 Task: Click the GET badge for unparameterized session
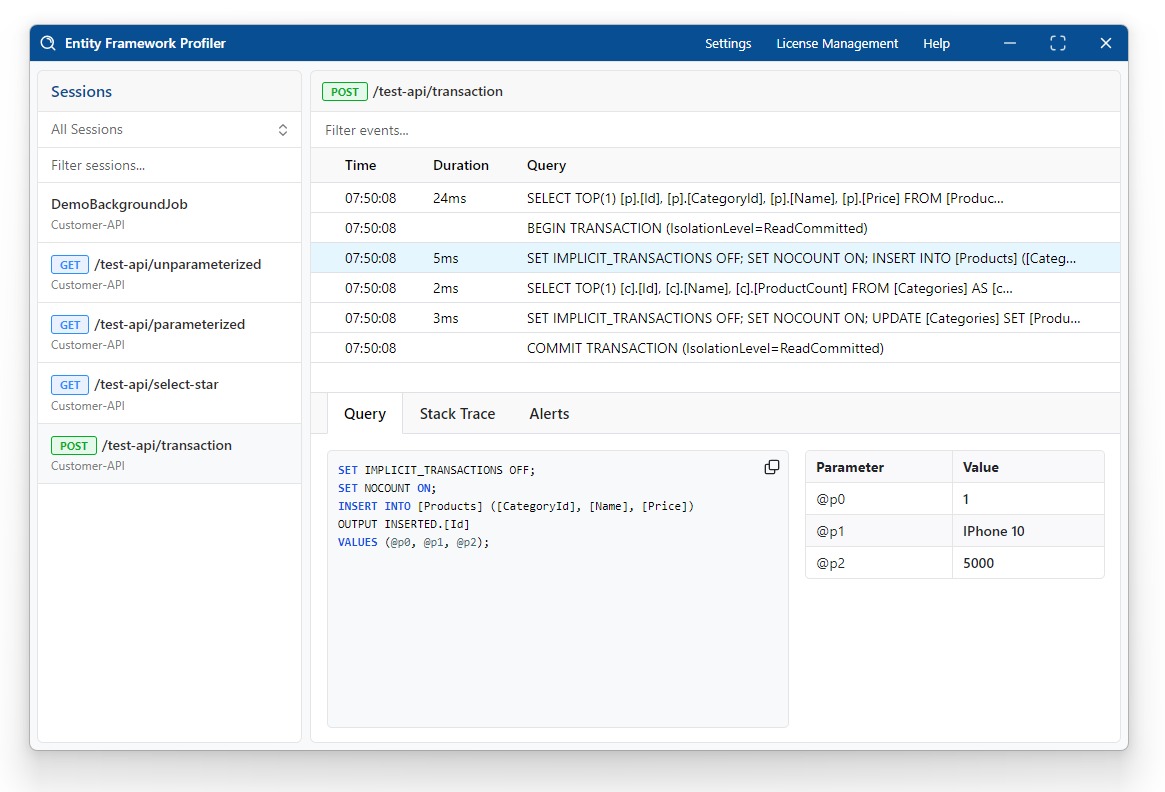pos(70,265)
